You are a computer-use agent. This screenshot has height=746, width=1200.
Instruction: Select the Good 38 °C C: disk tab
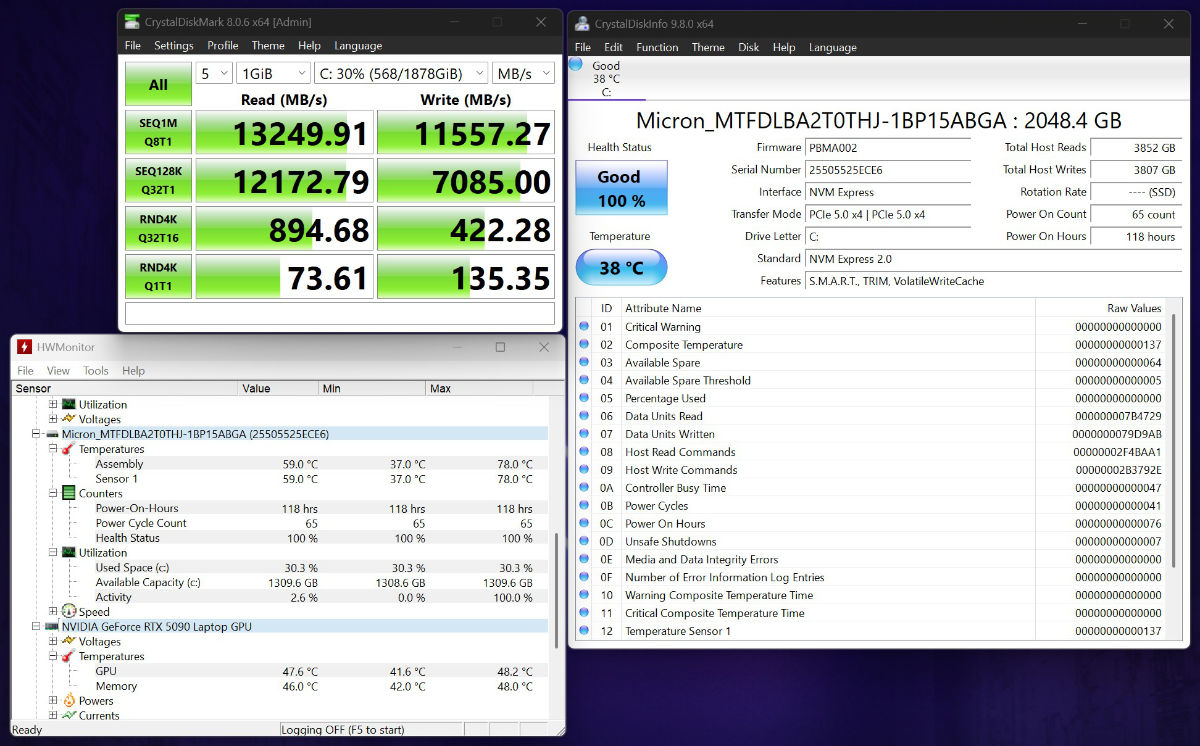click(x=606, y=79)
